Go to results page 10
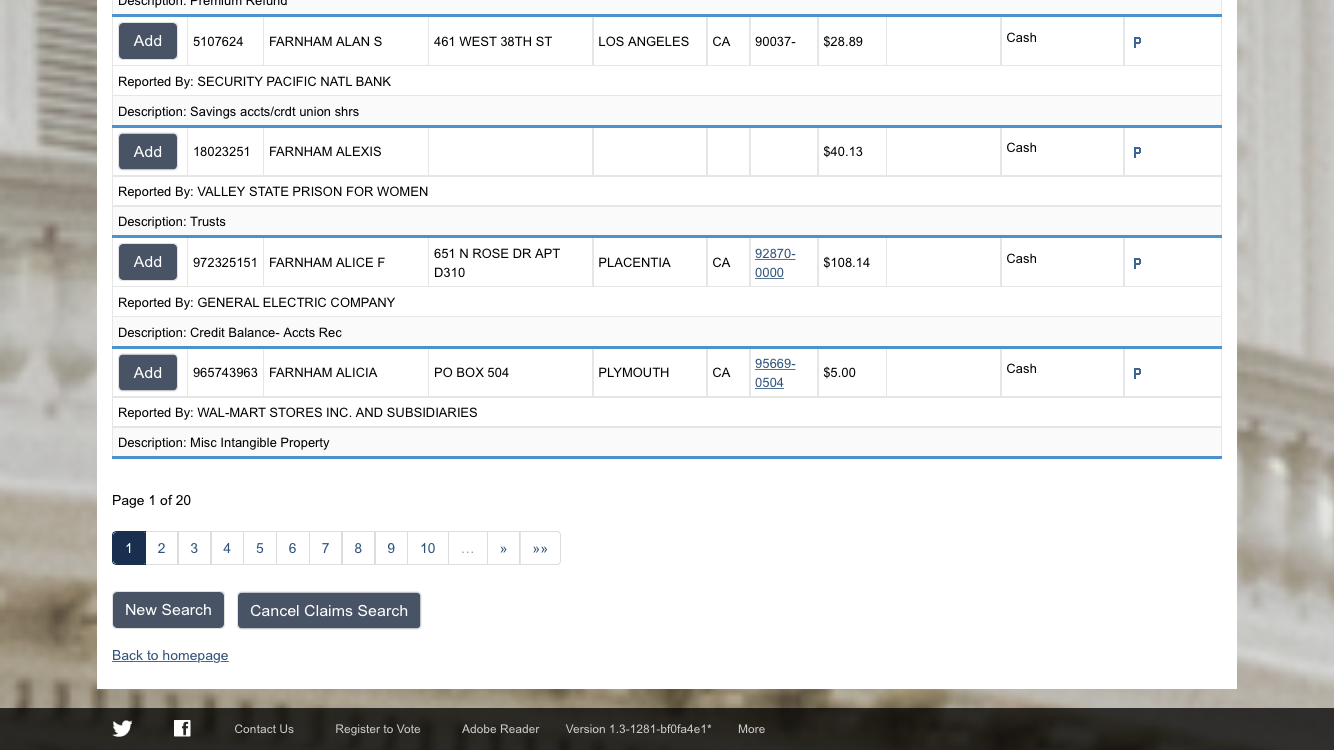Viewport: 1334px width, 750px height. pos(428,548)
